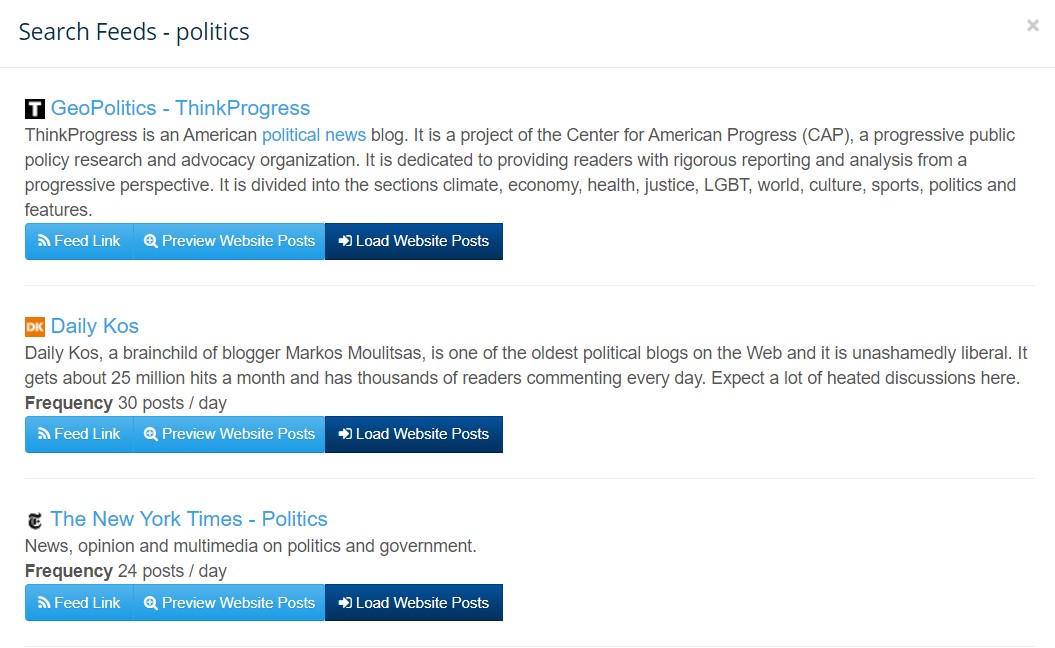Preview Website Posts for Daily Kos
The height and width of the screenshot is (648, 1055).
229,434
